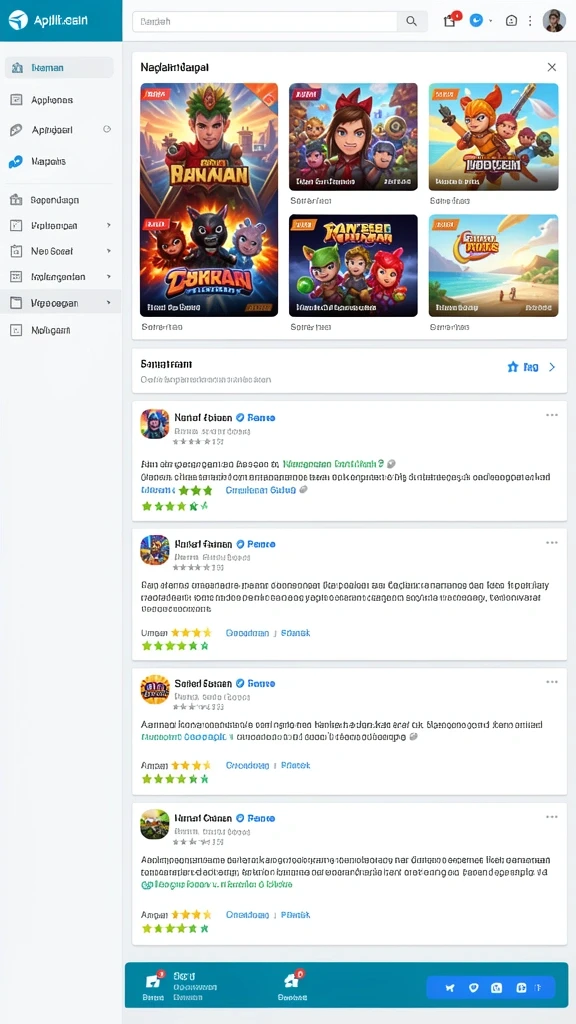Open the tropical beach game thumbnail
This screenshot has width=576, height=1024.
pos(494,266)
